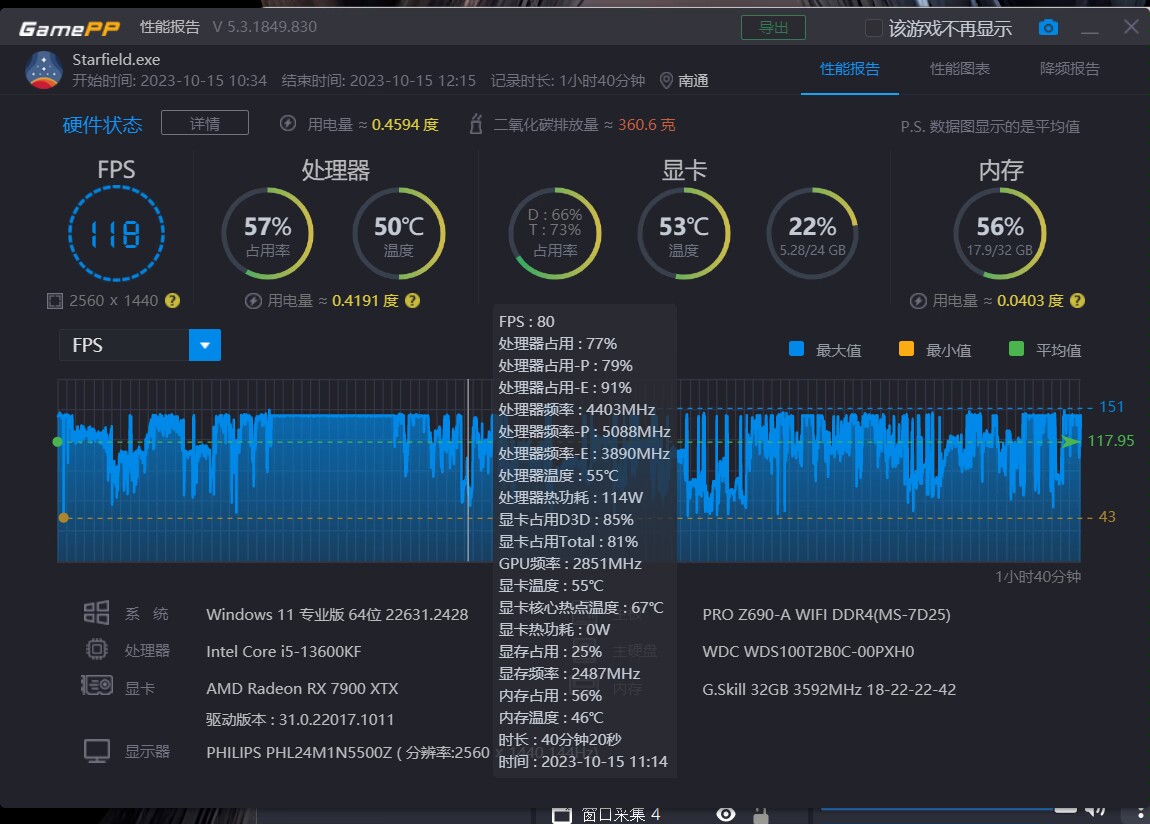Go to the 降频报告 tab

point(1069,69)
